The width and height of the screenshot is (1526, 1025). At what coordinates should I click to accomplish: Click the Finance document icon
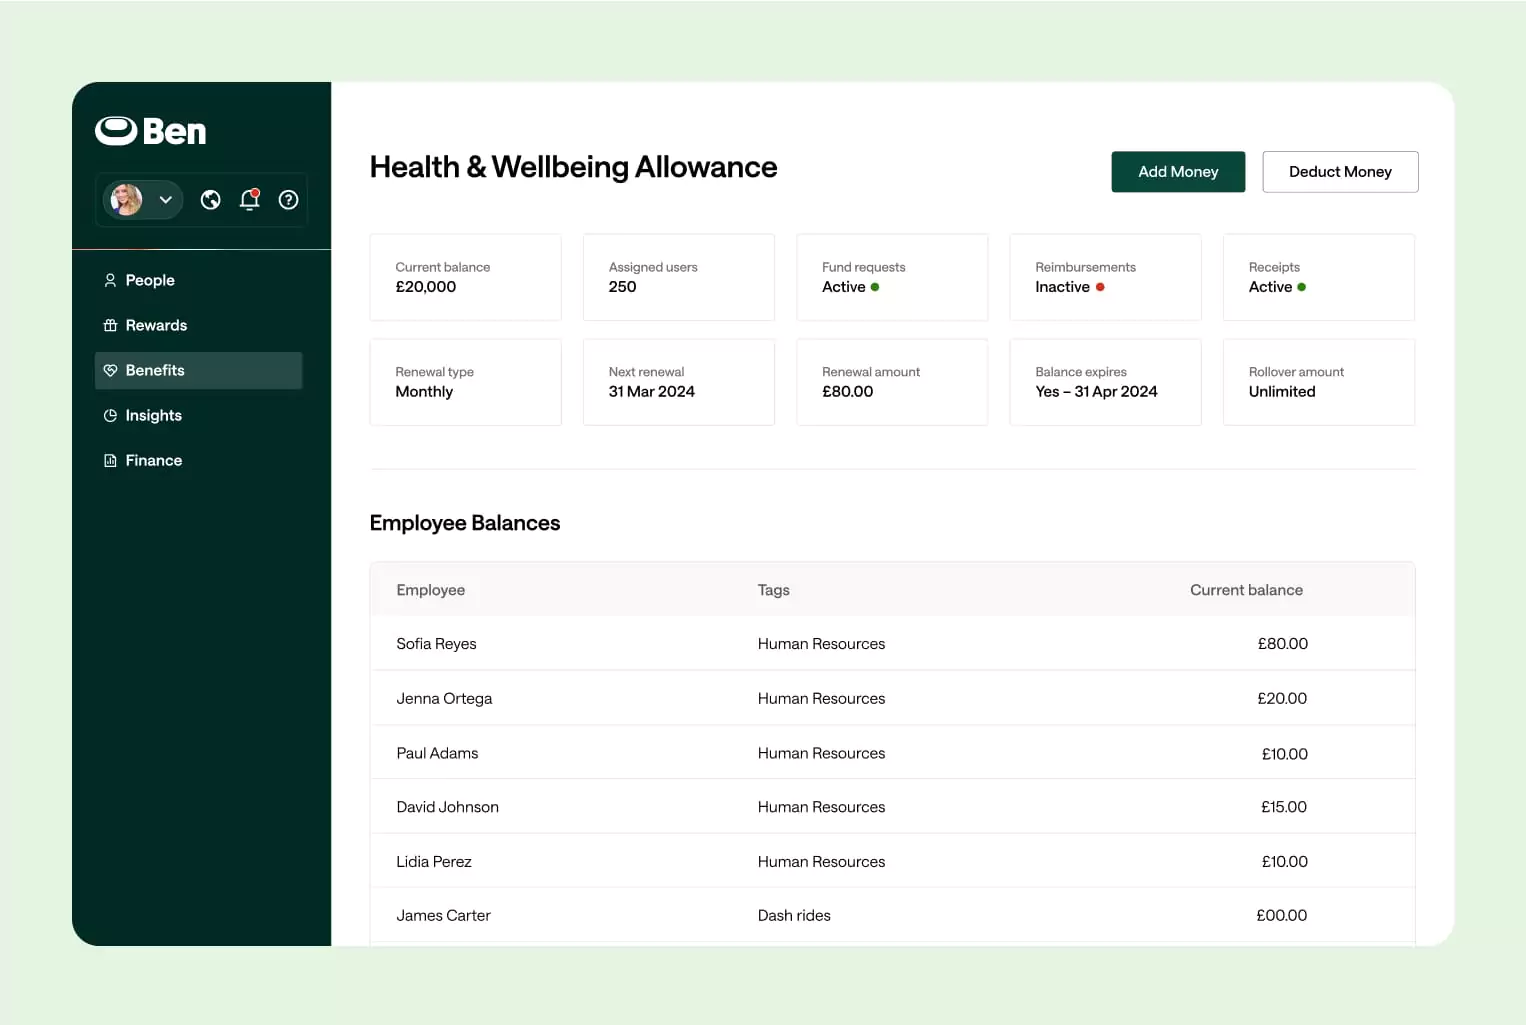110,460
